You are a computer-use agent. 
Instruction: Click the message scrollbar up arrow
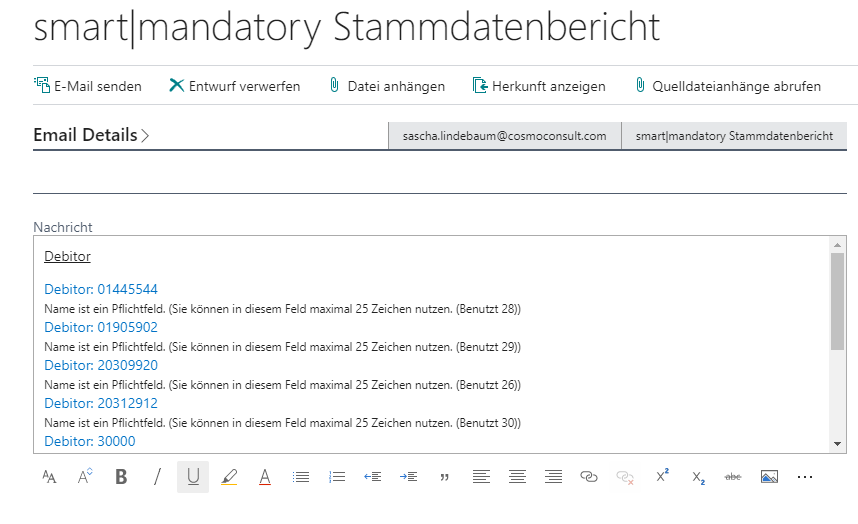tap(837, 244)
